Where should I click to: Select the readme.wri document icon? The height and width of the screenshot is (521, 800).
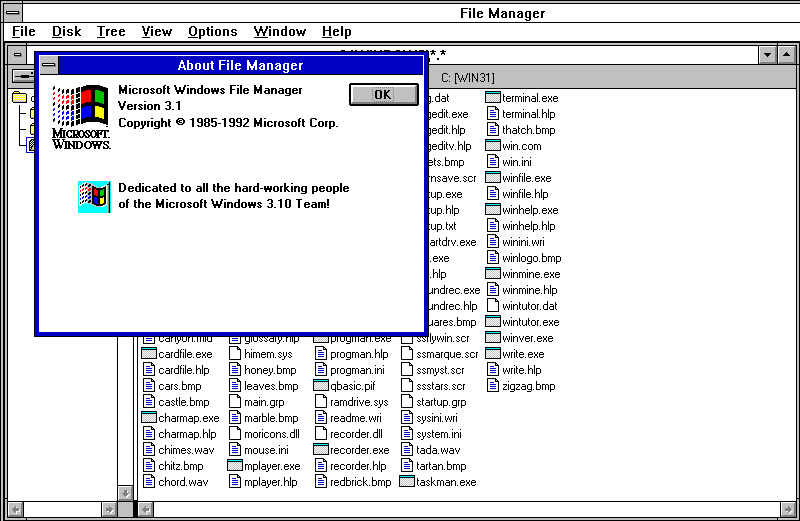coord(320,418)
